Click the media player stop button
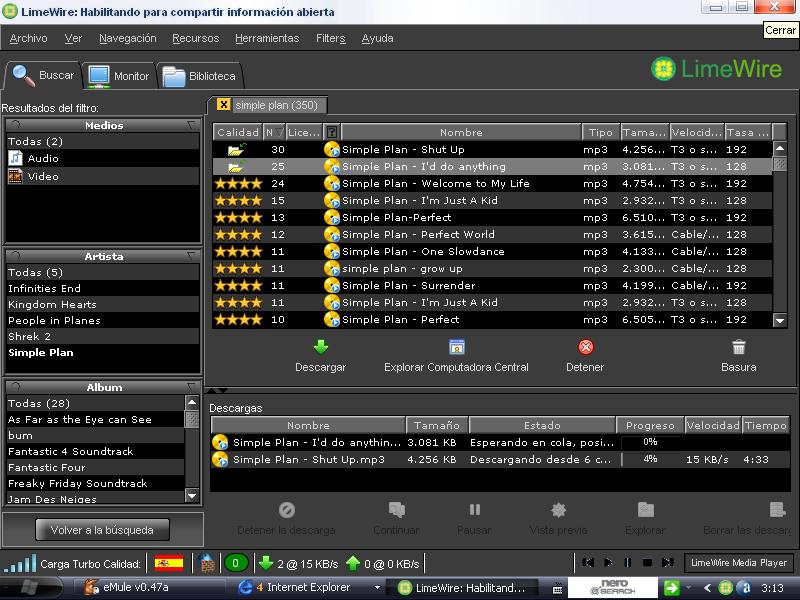 coord(647,563)
